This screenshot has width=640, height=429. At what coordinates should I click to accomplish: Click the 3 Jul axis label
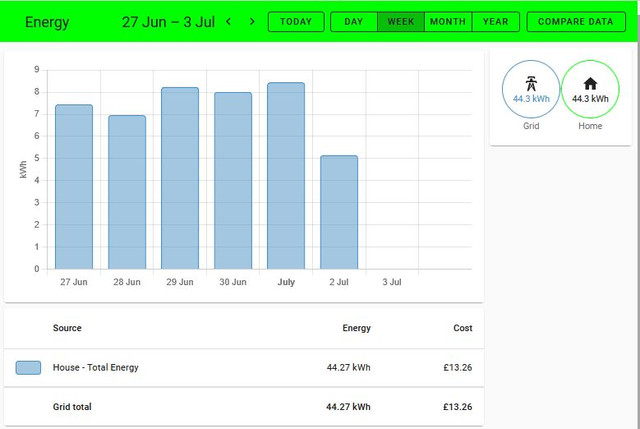pos(392,282)
